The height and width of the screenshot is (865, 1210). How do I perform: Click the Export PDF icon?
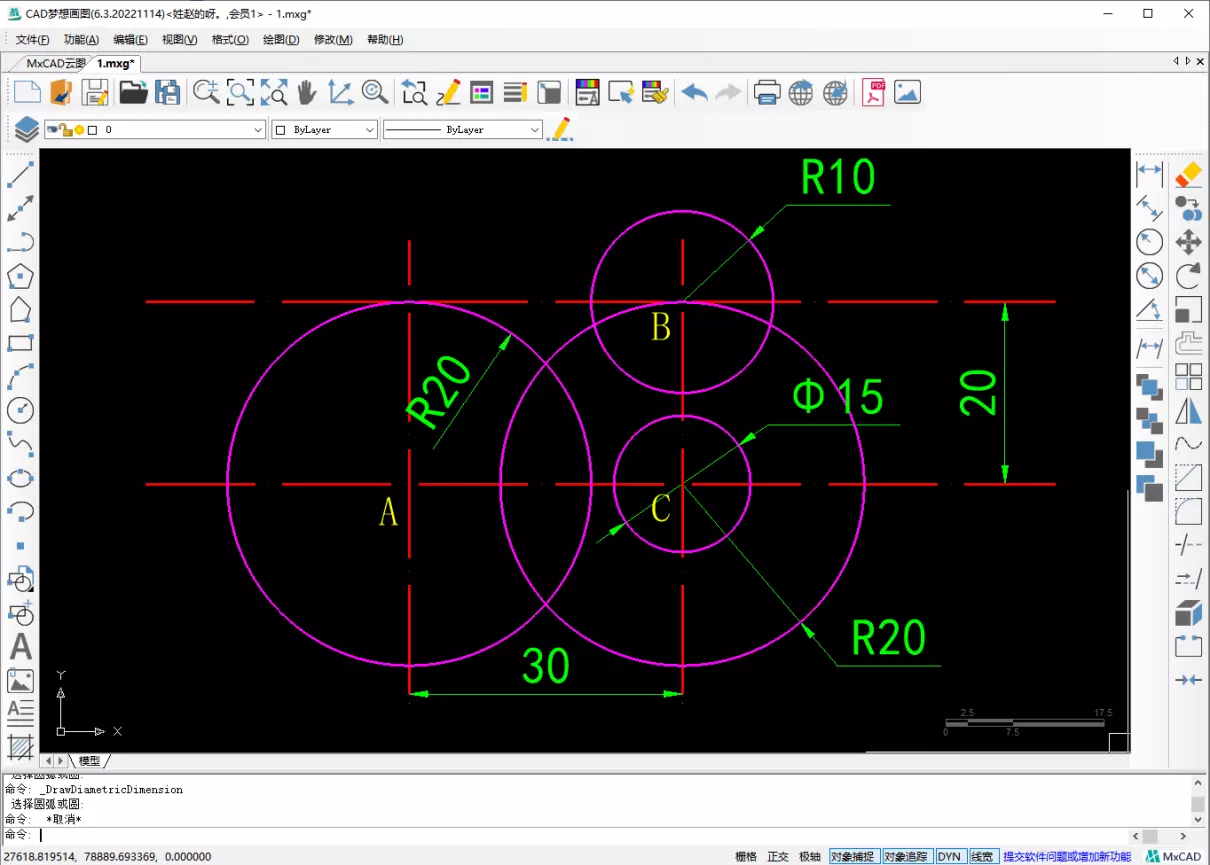tap(873, 92)
